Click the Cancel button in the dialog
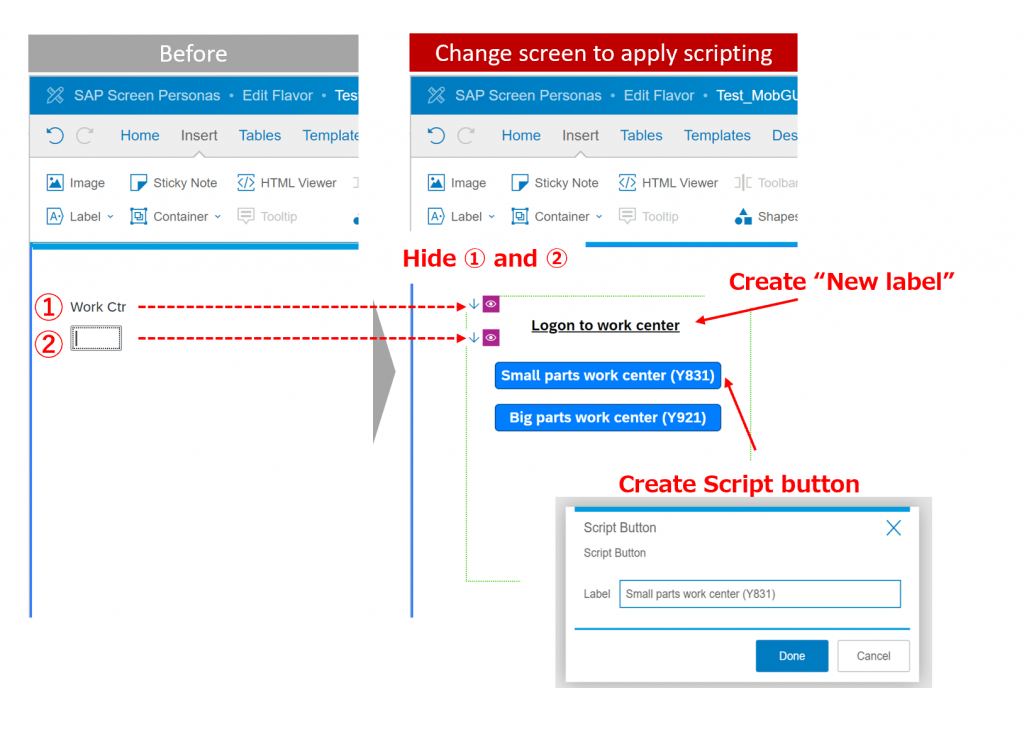This screenshot has width=1024, height=749. click(x=873, y=656)
